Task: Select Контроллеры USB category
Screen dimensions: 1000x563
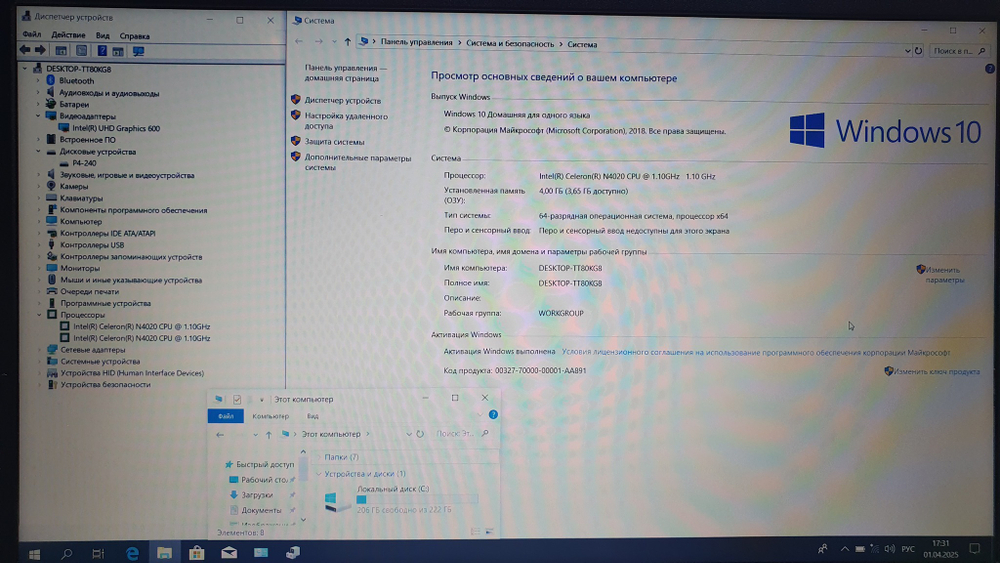Action: 92,245
